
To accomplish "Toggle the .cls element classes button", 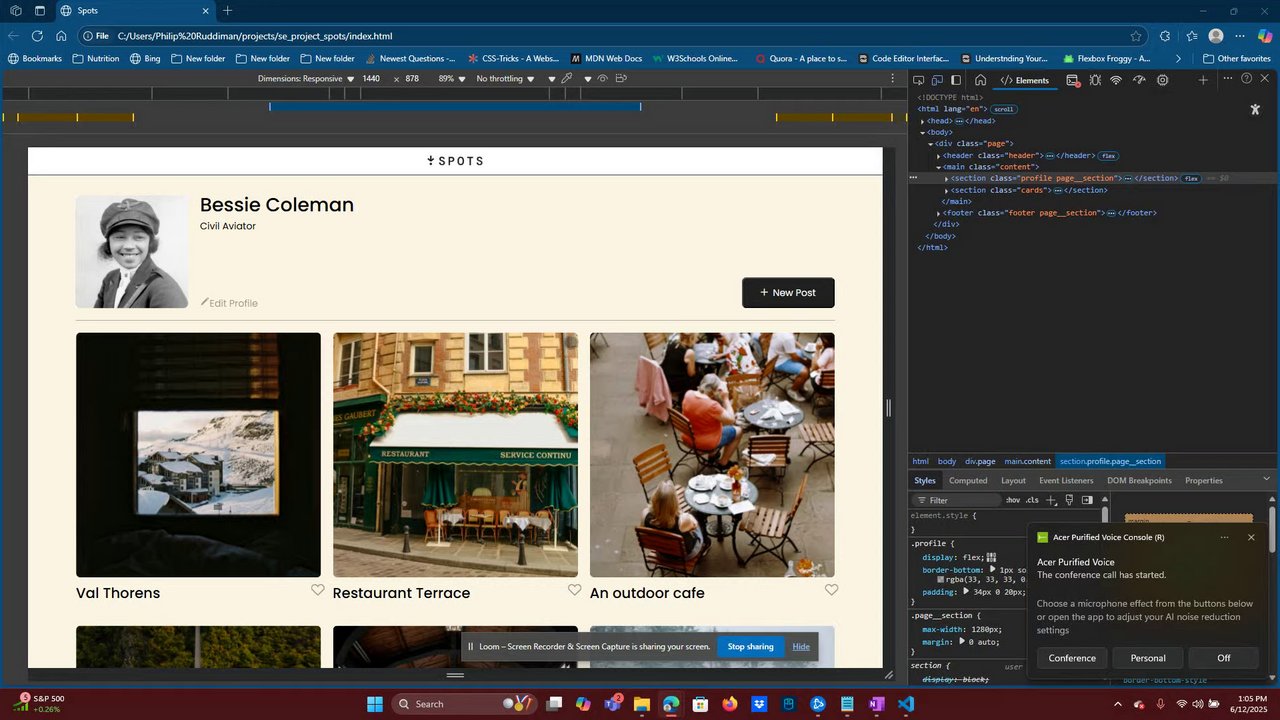I will coord(1032,500).
